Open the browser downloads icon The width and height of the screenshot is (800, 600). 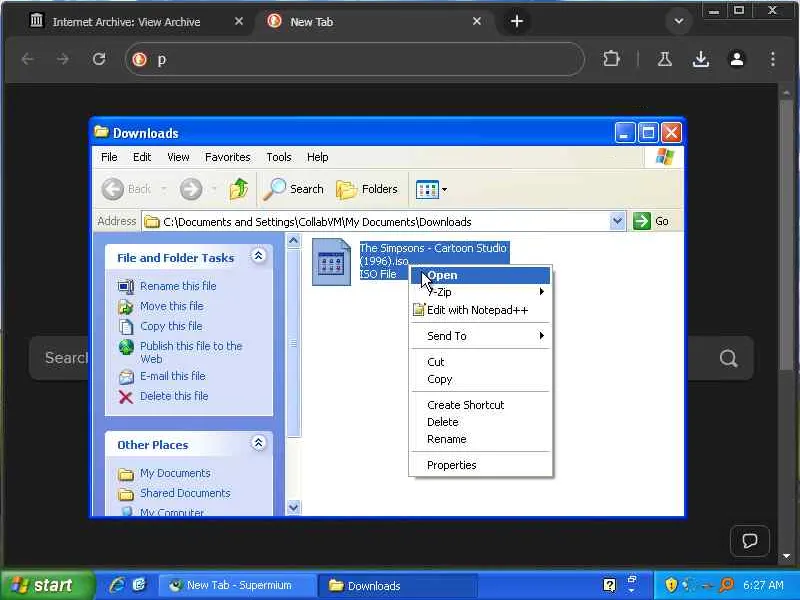point(701,59)
